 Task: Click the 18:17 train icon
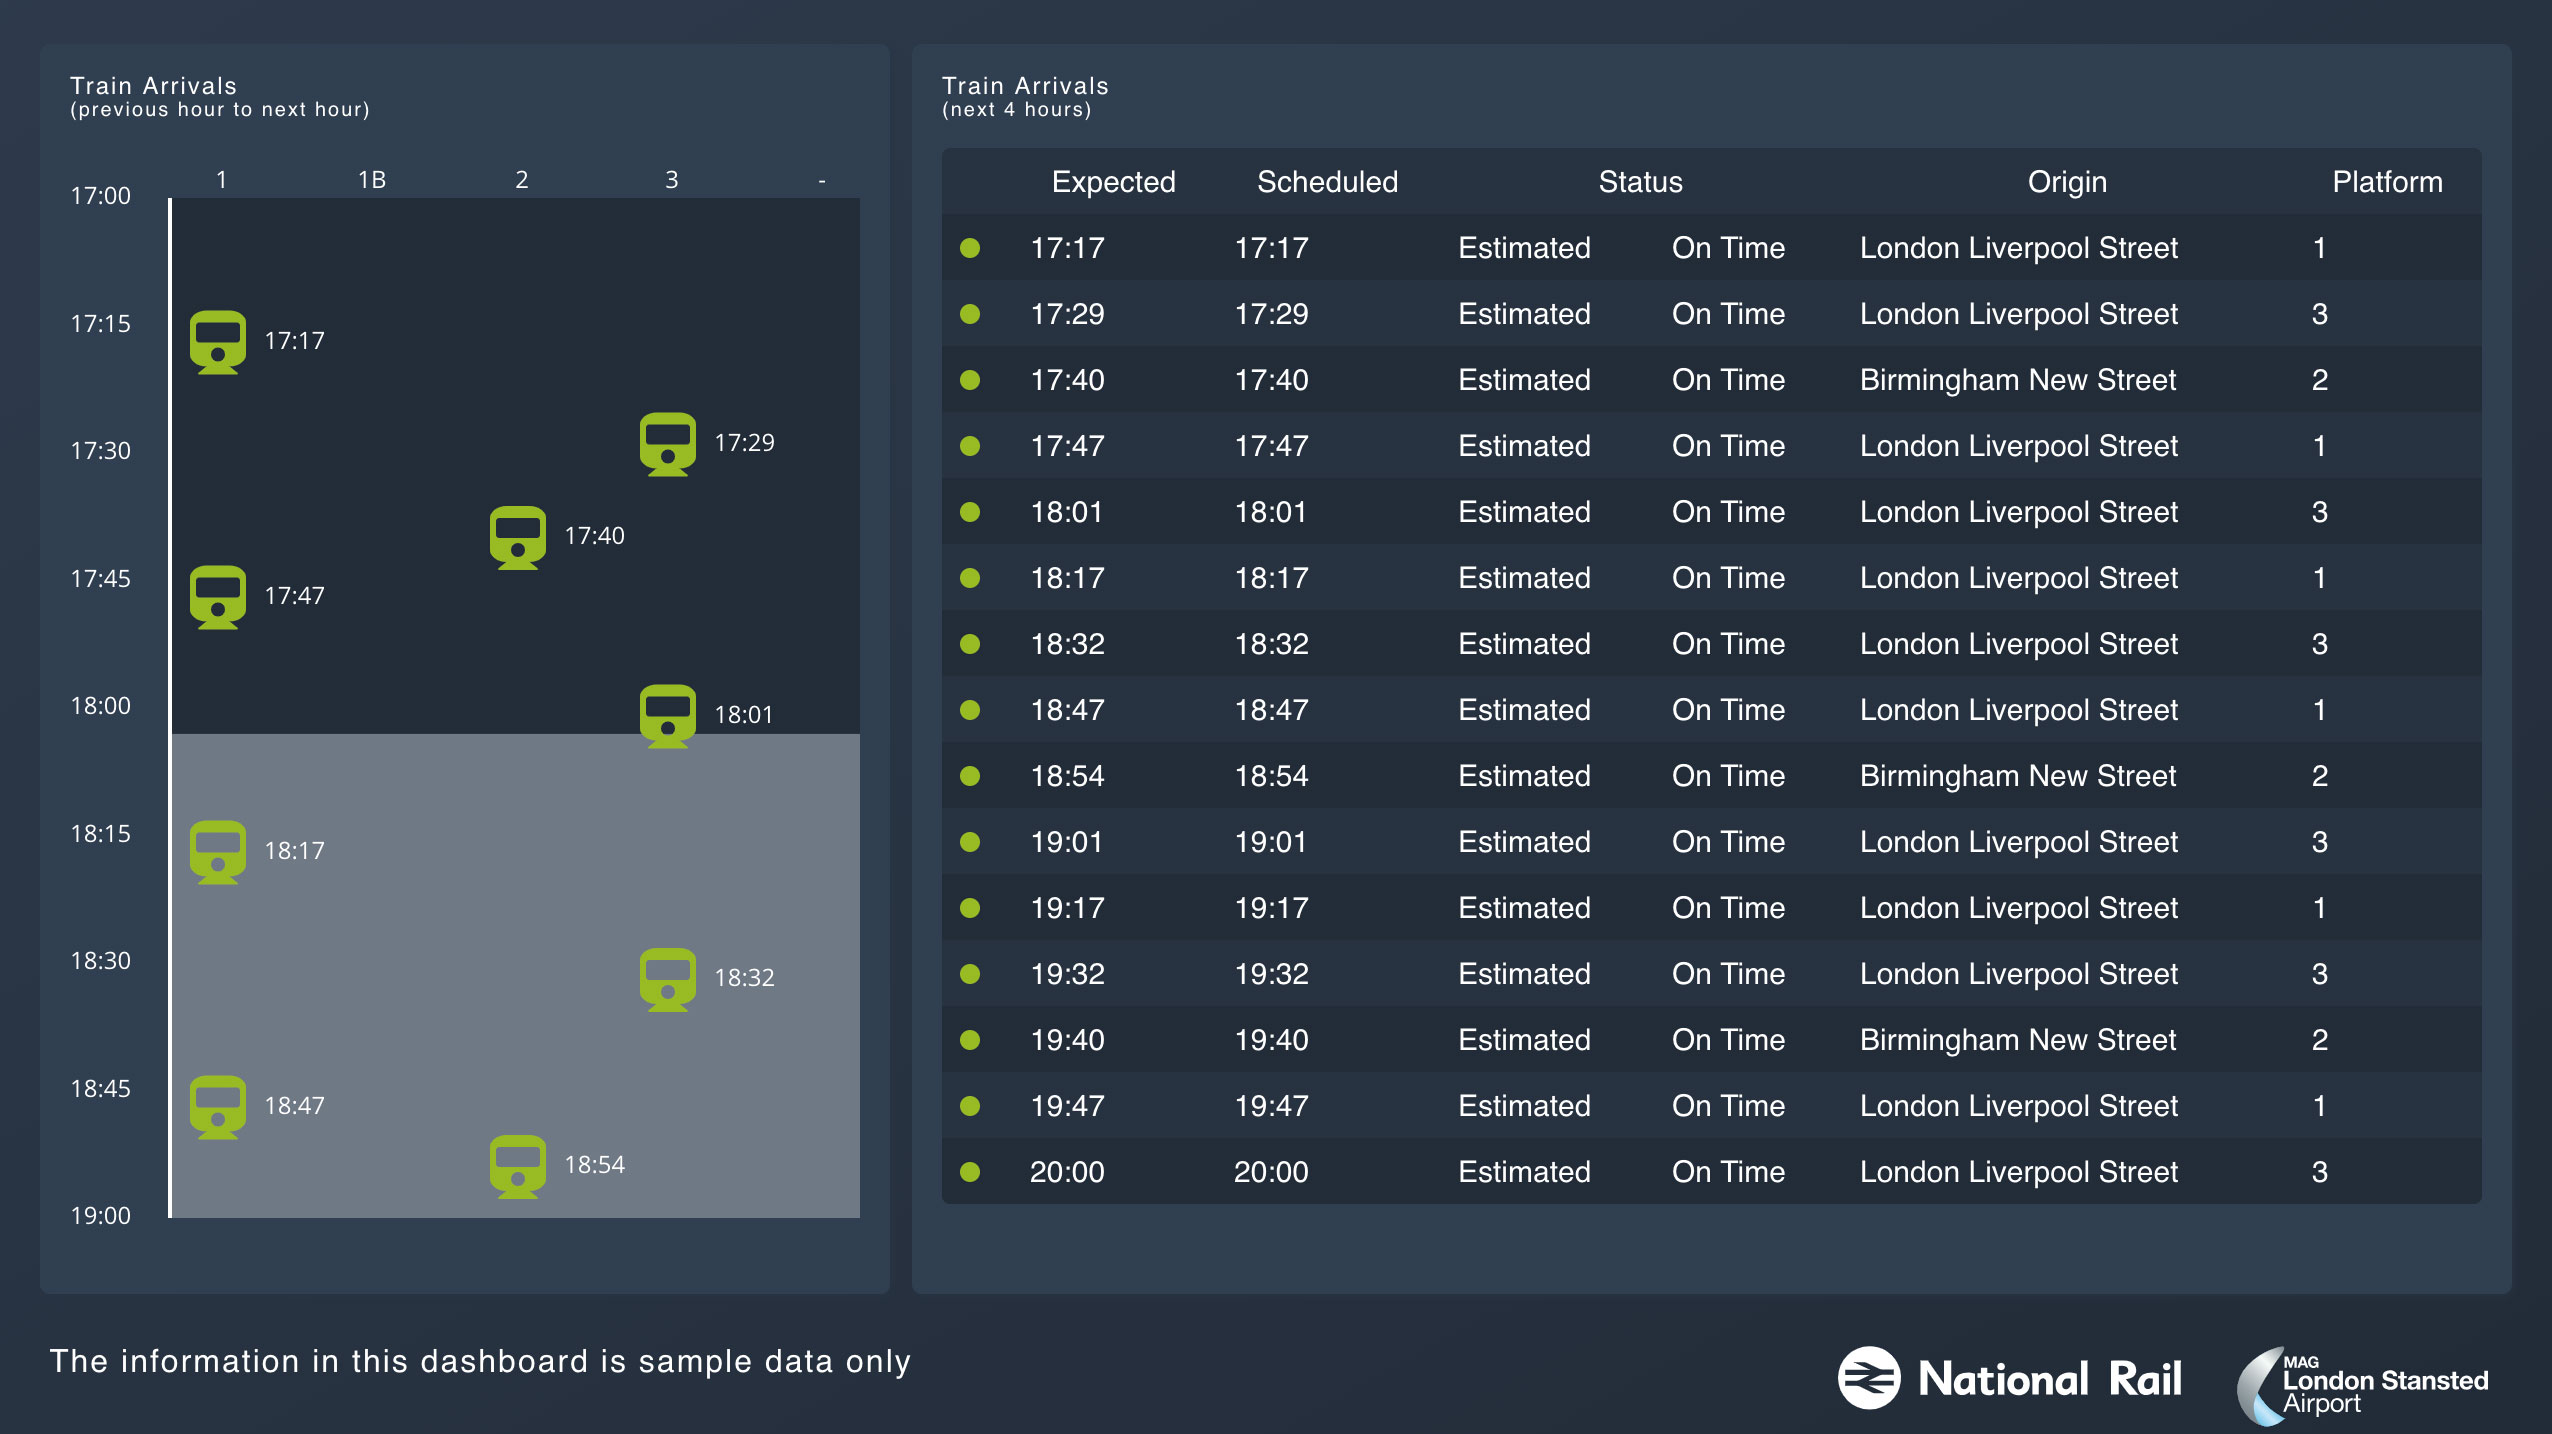coord(218,852)
